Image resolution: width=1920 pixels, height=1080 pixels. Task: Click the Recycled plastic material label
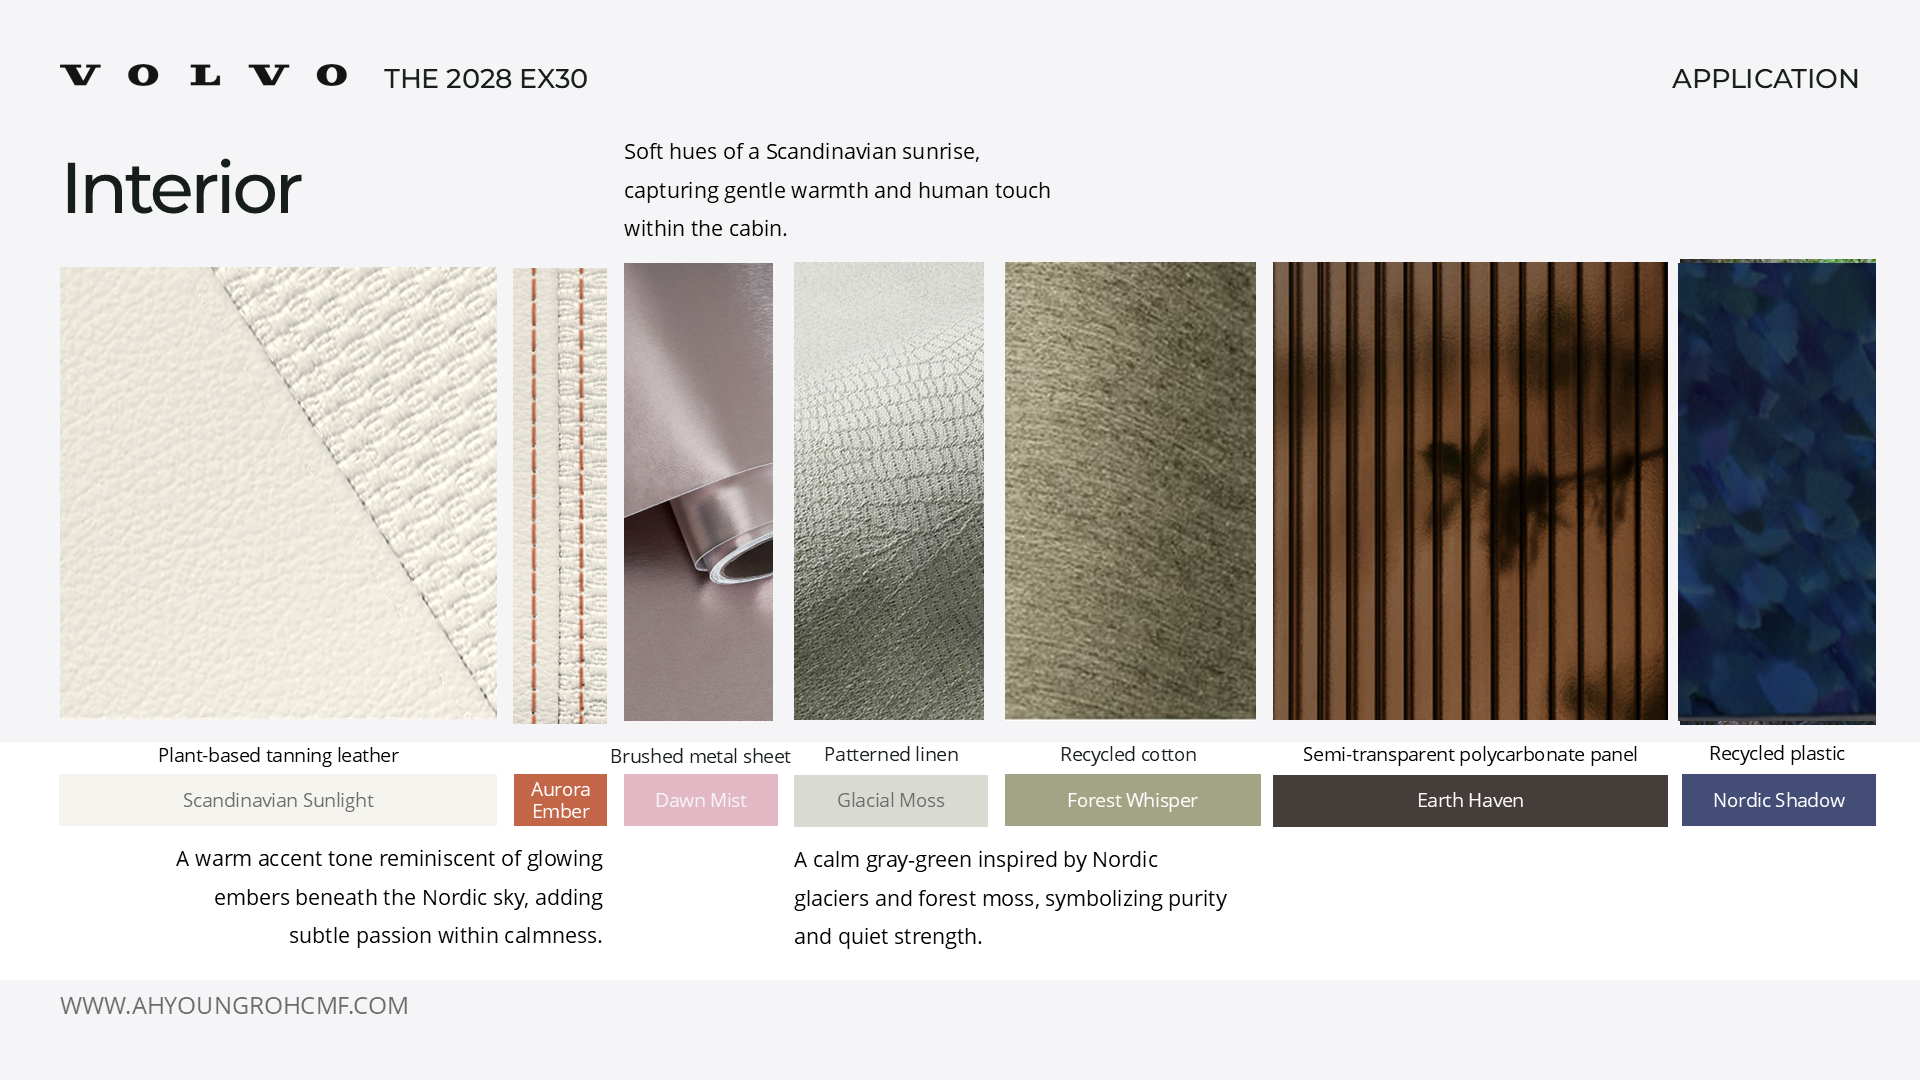(1777, 753)
